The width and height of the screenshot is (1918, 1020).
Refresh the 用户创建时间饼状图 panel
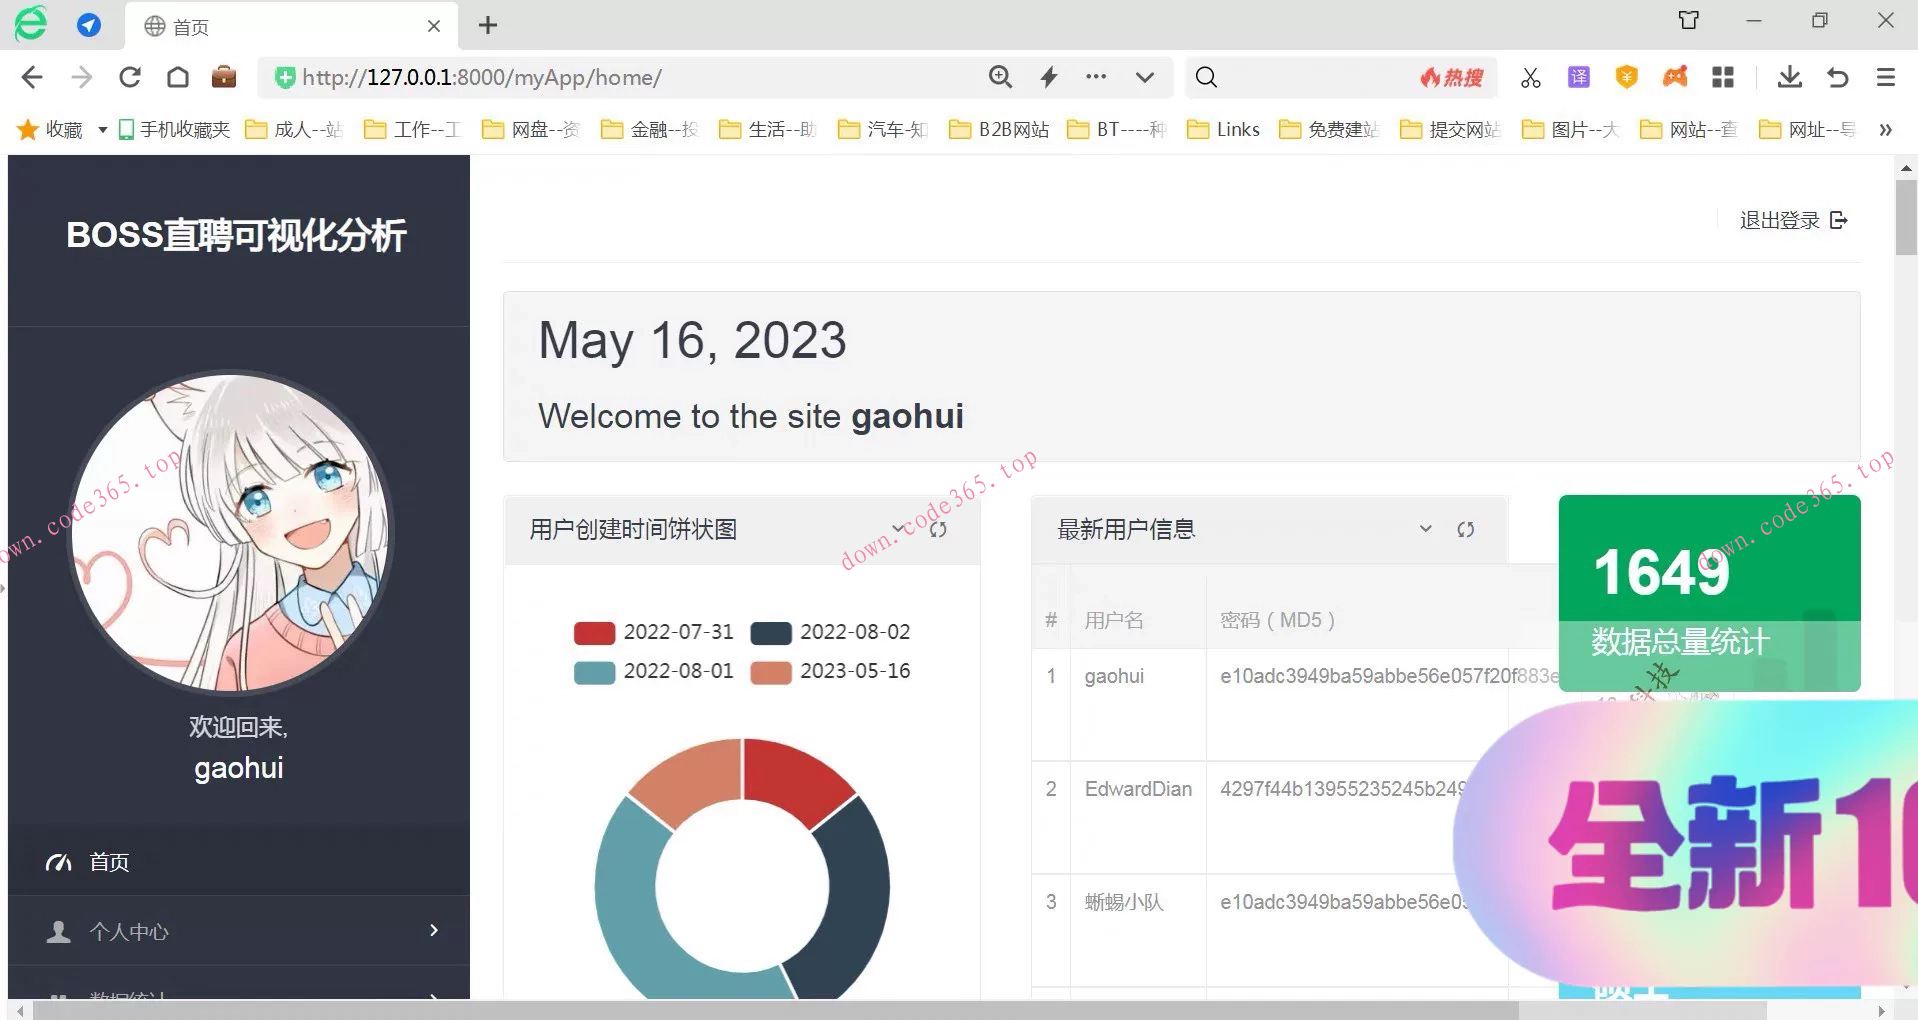click(938, 529)
